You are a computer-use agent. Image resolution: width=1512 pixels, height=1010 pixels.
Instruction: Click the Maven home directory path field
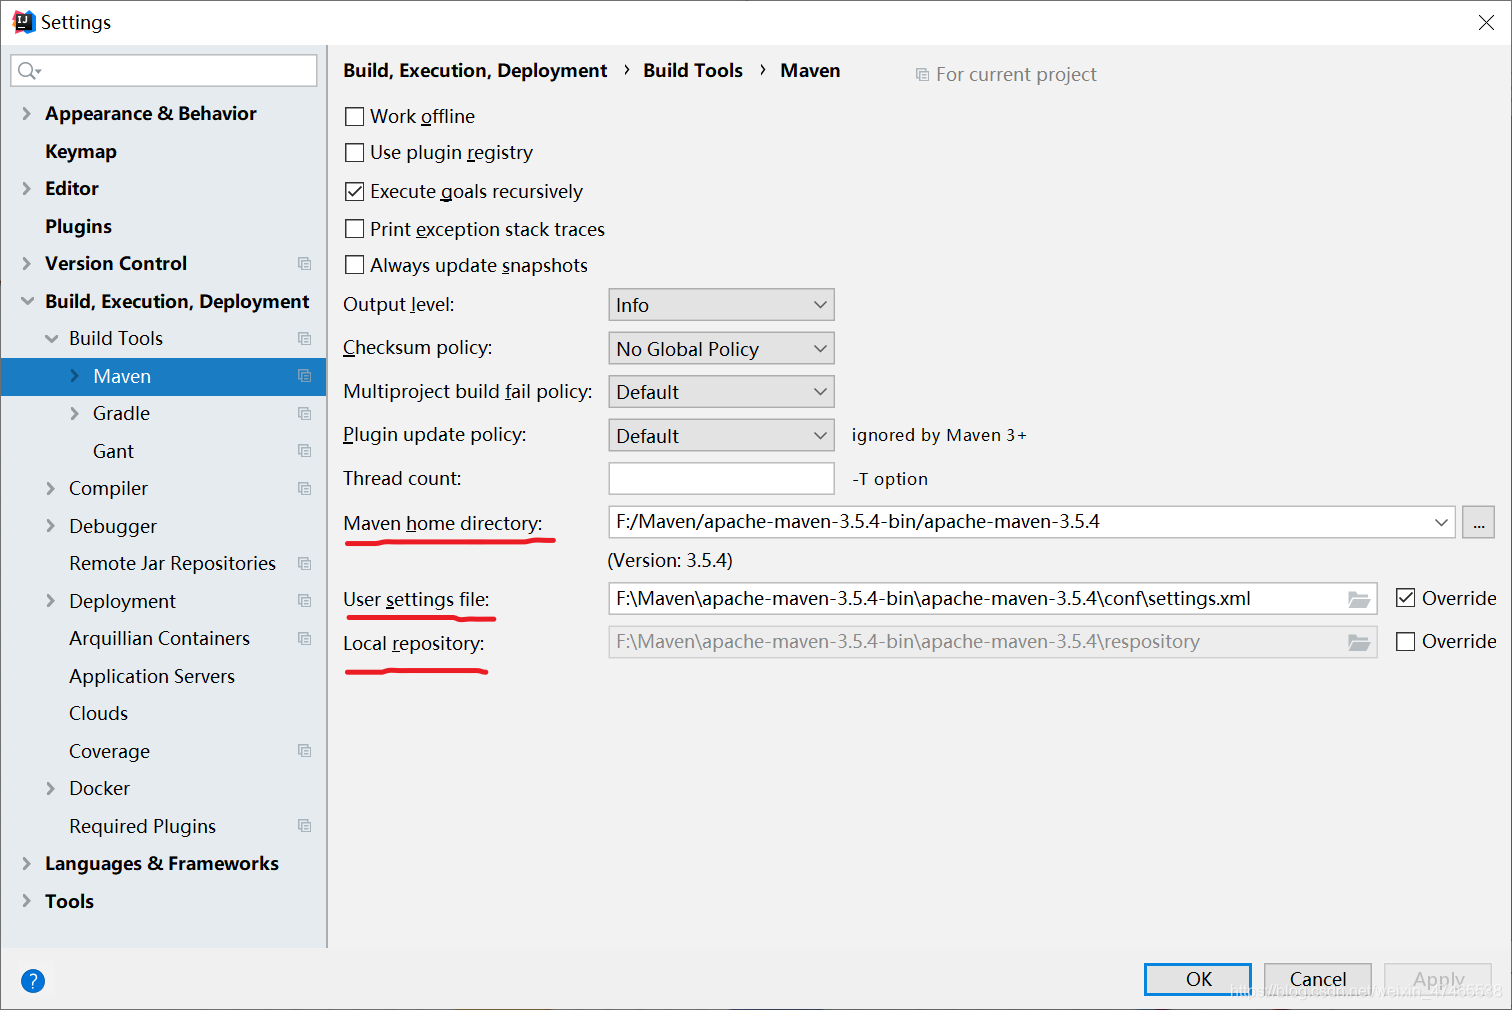tap(1031, 522)
